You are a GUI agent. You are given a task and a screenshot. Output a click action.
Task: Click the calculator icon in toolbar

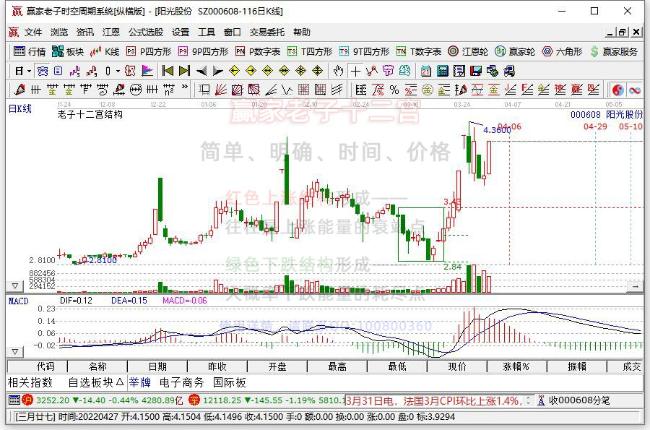point(442,71)
